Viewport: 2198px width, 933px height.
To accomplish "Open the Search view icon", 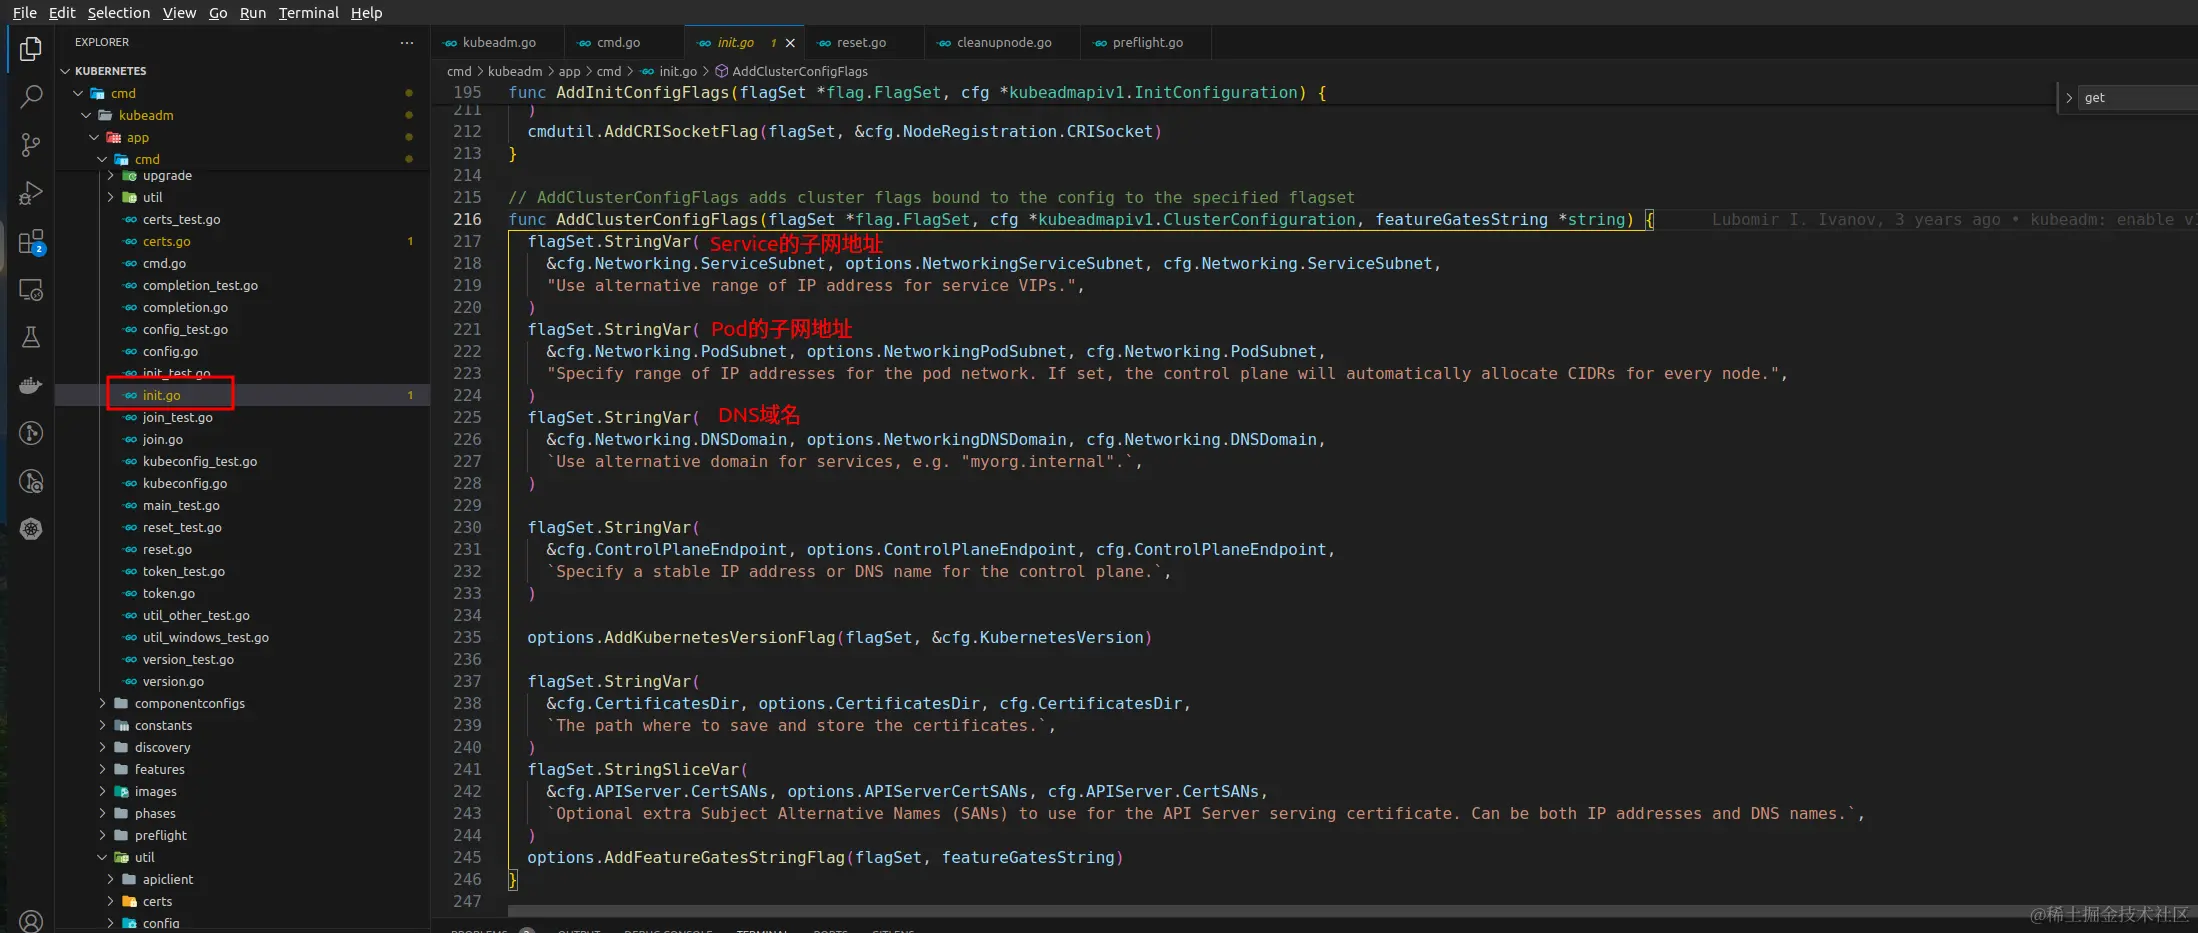I will (x=31, y=97).
